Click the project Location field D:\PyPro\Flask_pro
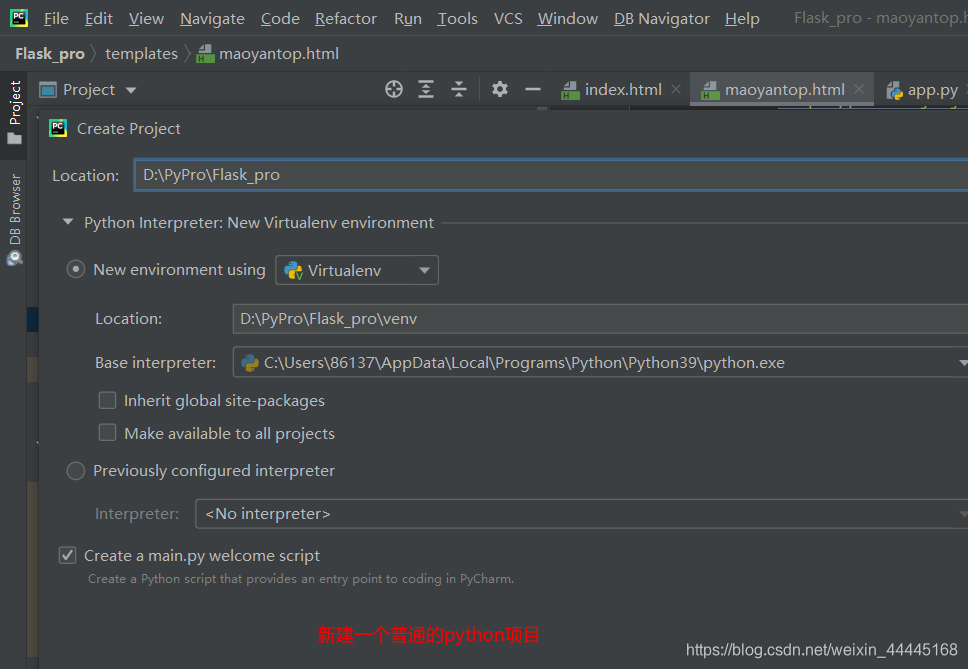968x669 pixels. (x=551, y=175)
